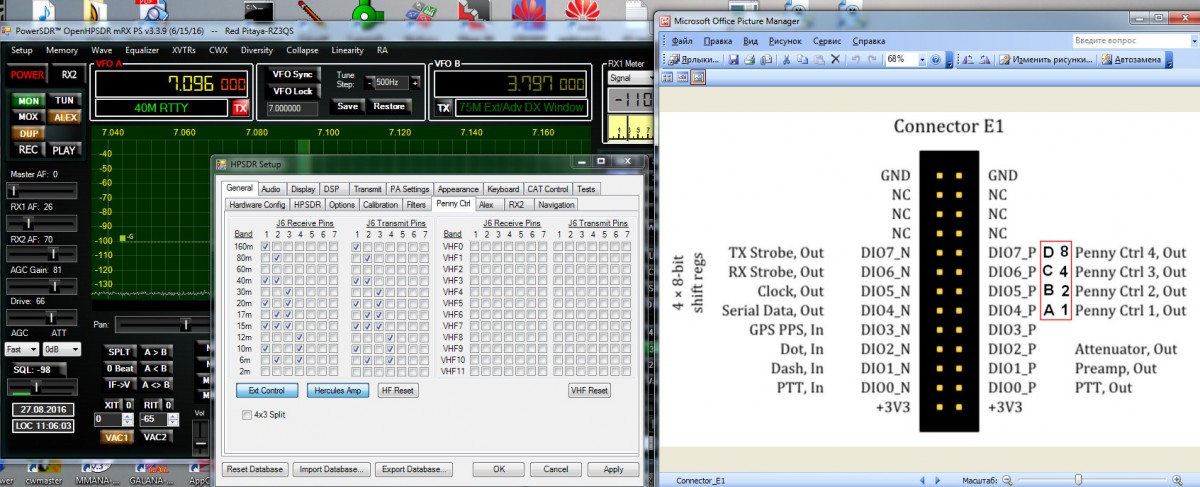Open Ярлыки shortcuts pane in Picture Manager
Screen dimensions: 1200x487
(693, 59)
